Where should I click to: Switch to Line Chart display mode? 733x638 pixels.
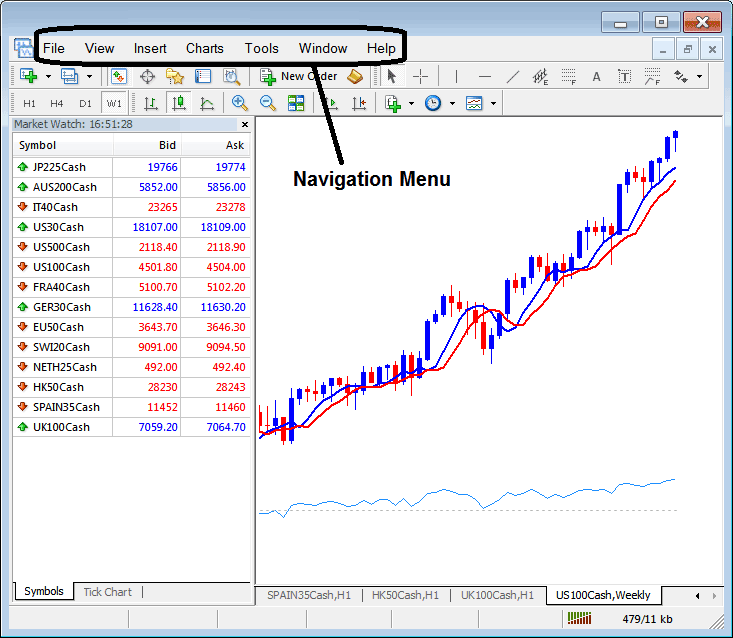207,103
